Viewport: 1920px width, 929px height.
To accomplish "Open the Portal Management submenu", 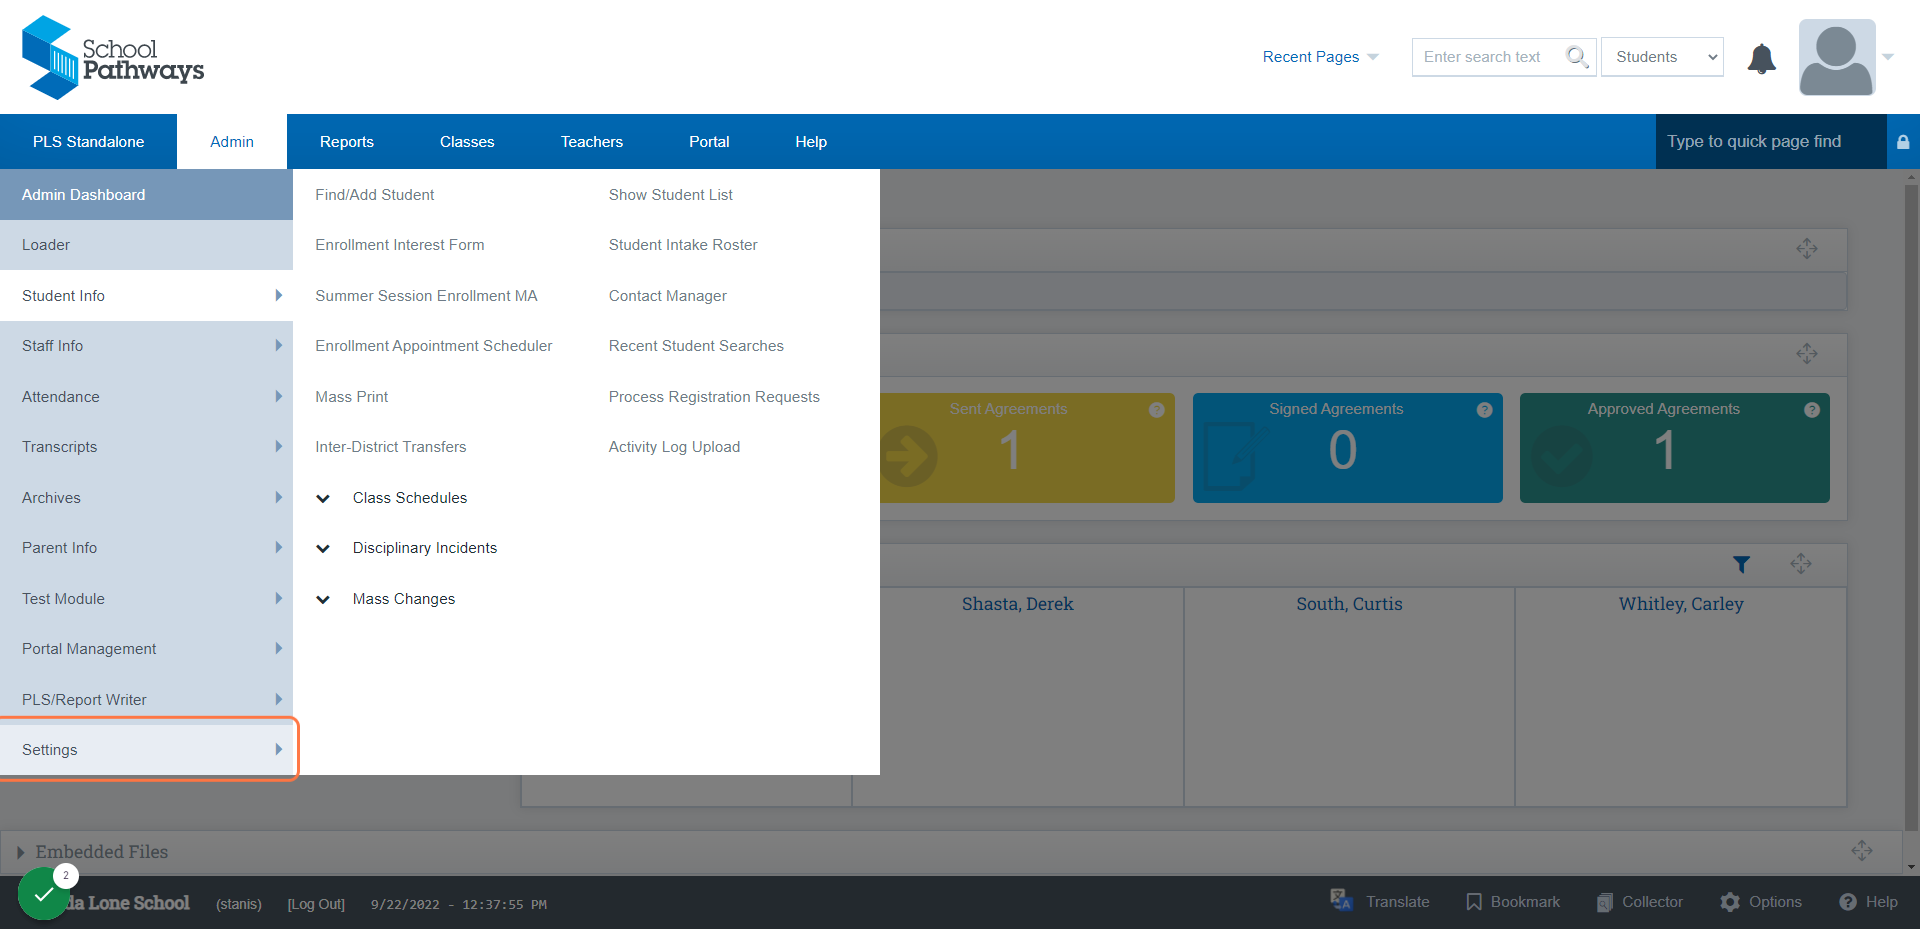I will click(146, 649).
